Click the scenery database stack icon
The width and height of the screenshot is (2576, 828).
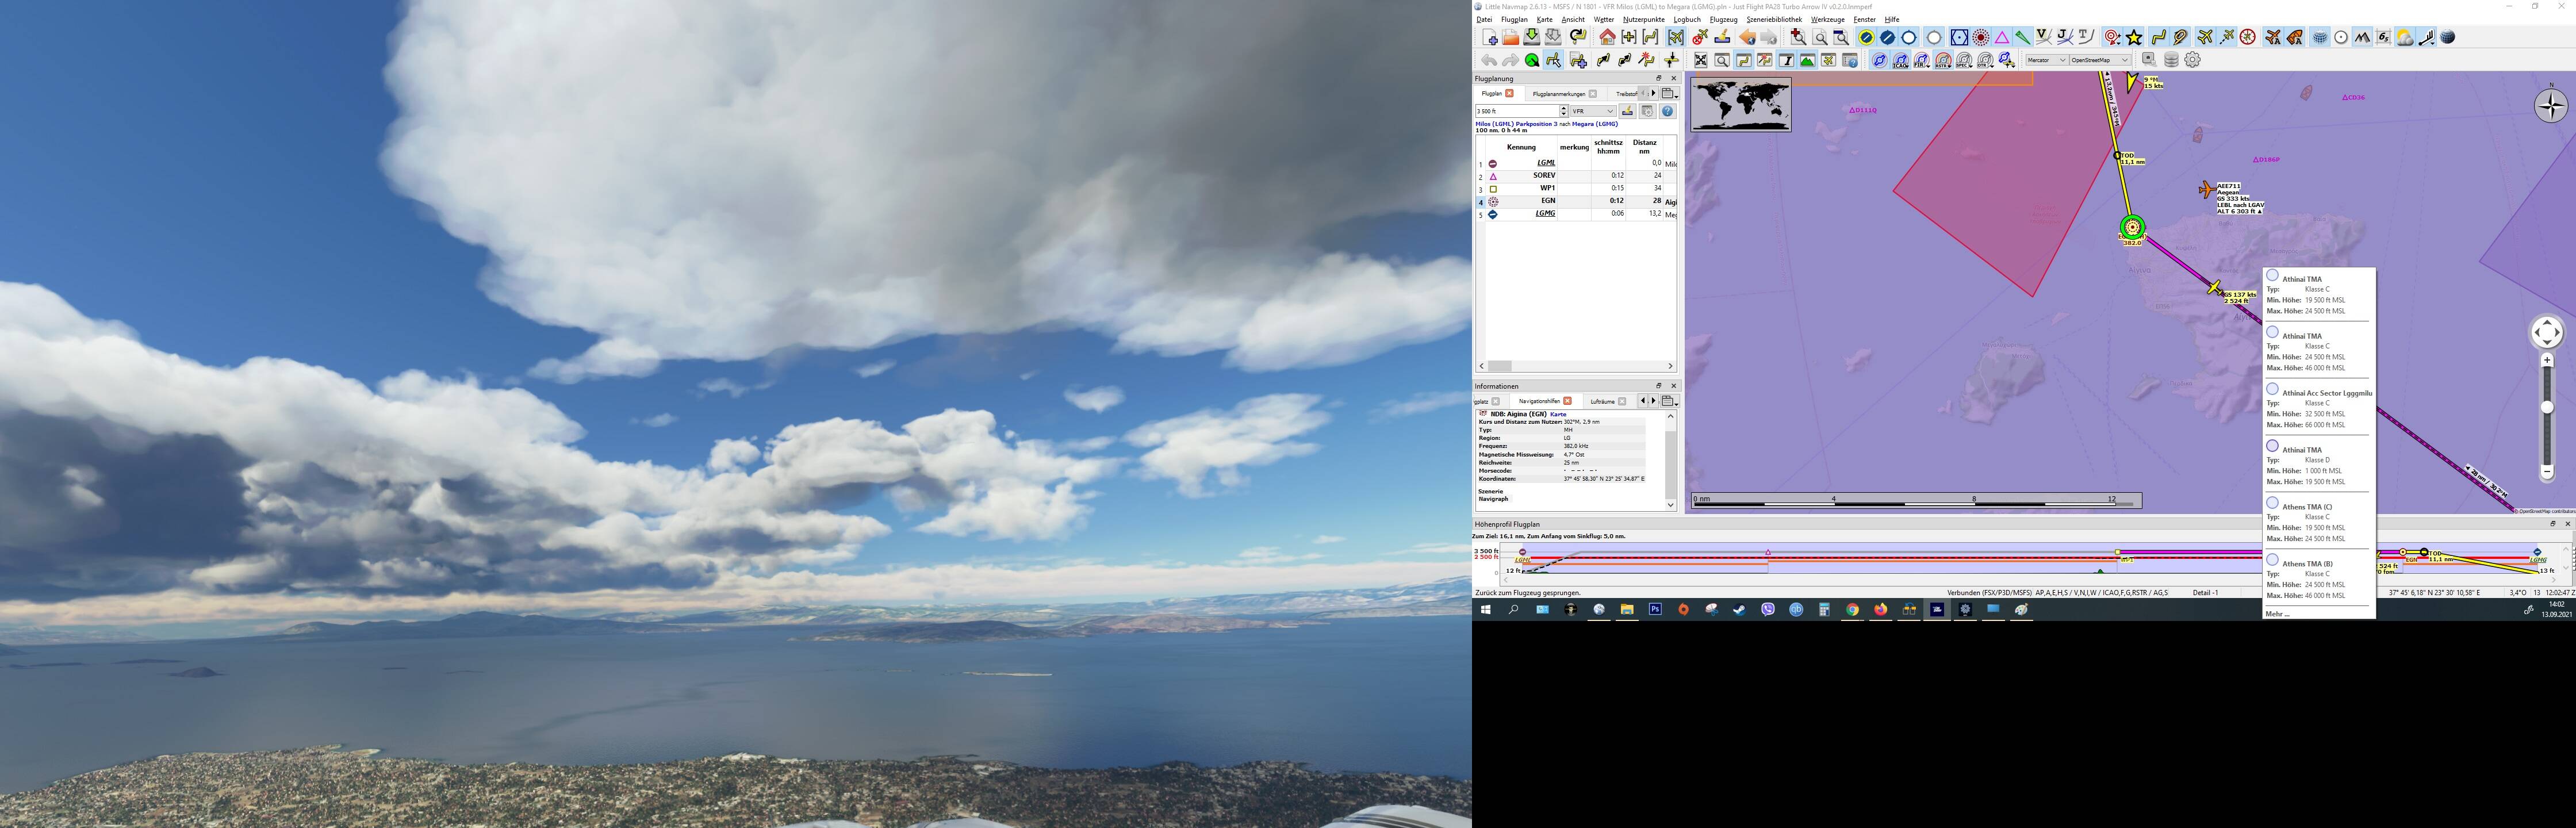(x=2171, y=60)
